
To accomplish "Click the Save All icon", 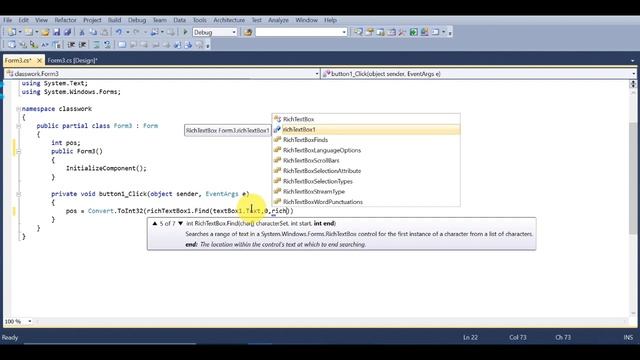I will tap(67, 32).
